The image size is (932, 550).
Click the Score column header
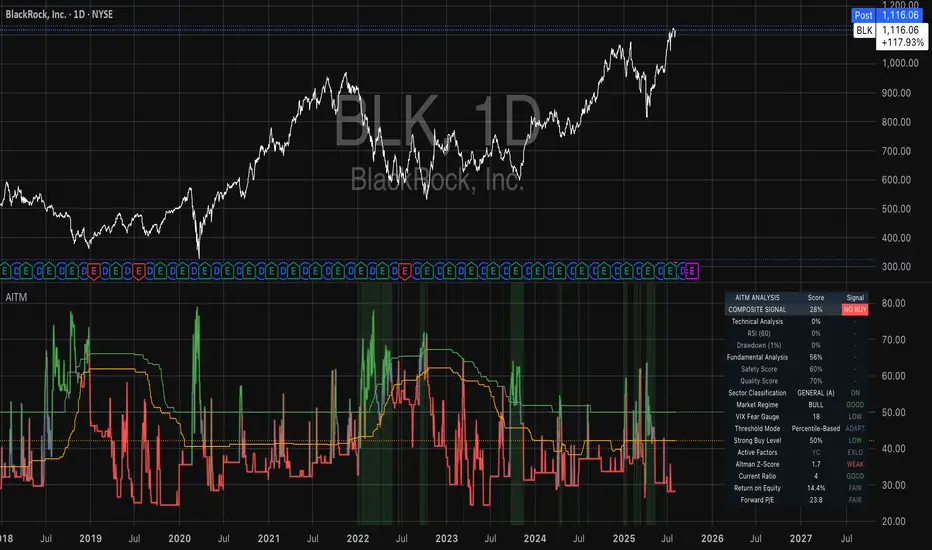pos(816,298)
